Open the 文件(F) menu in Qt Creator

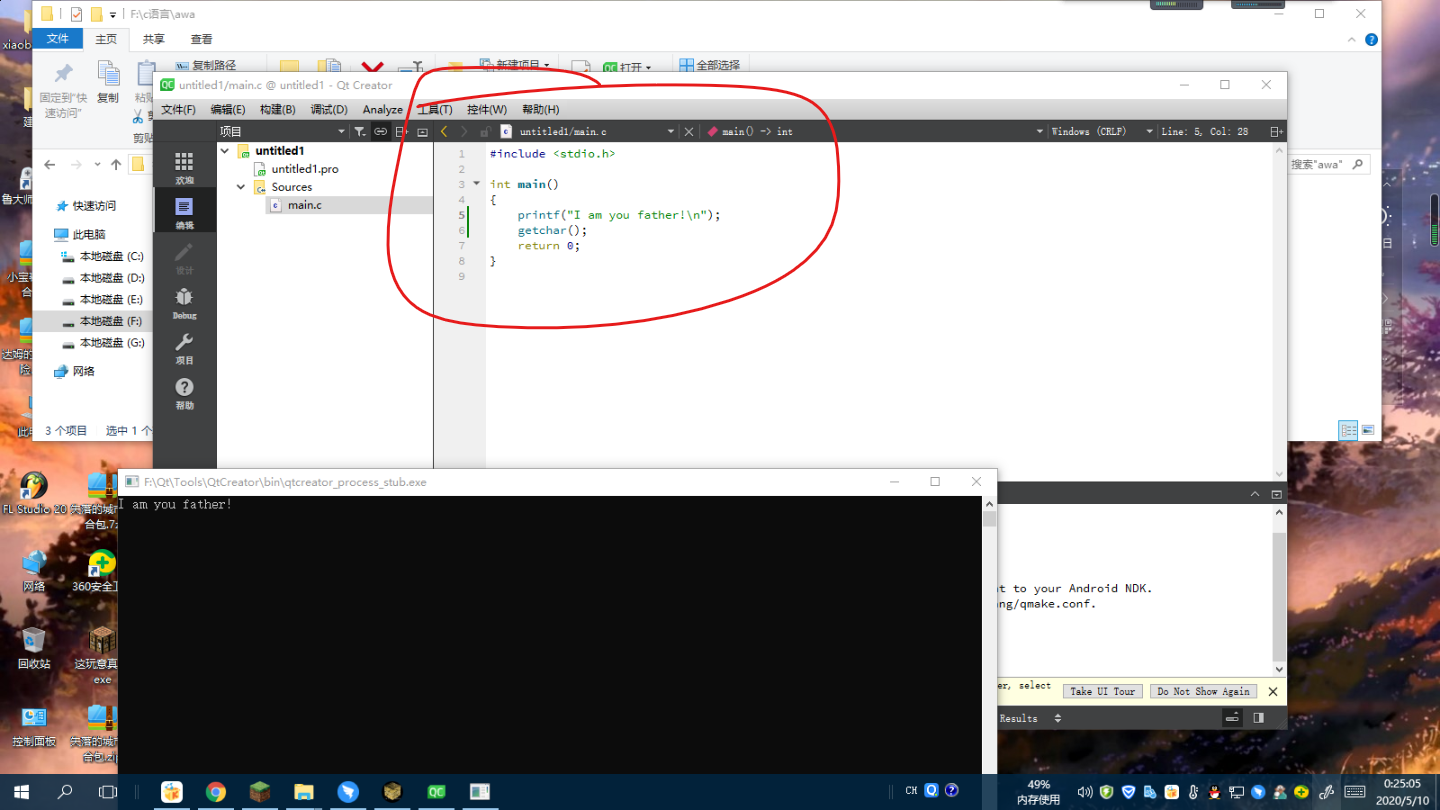click(178, 109)
